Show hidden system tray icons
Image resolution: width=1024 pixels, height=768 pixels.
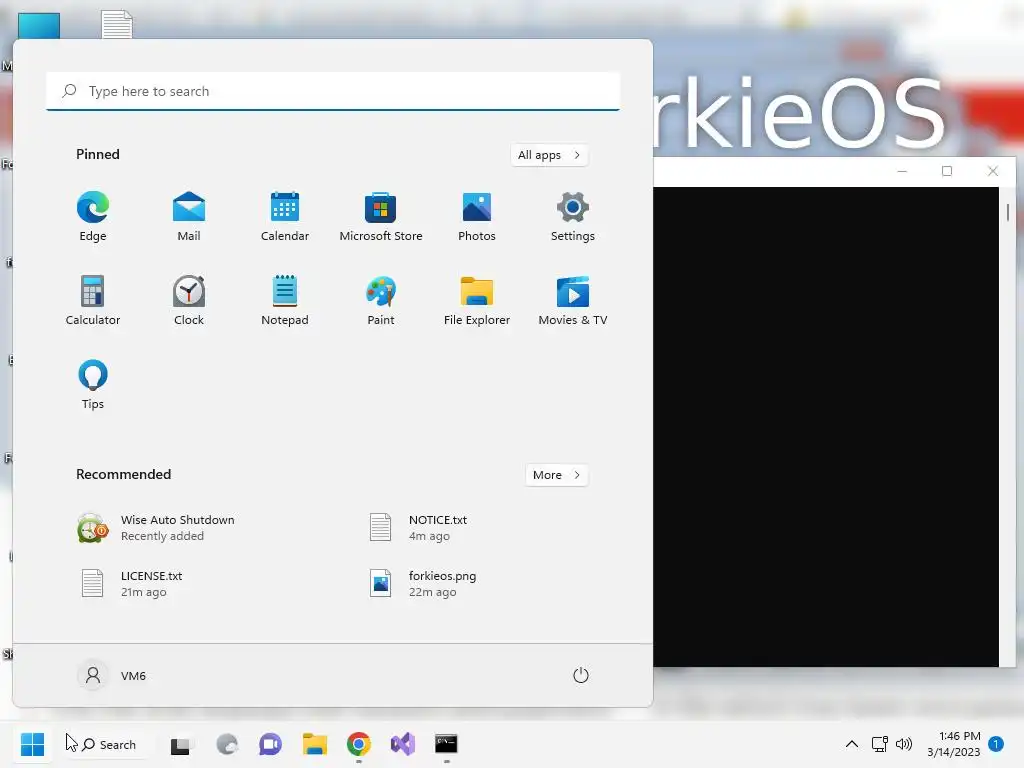[x=852, y=744]
